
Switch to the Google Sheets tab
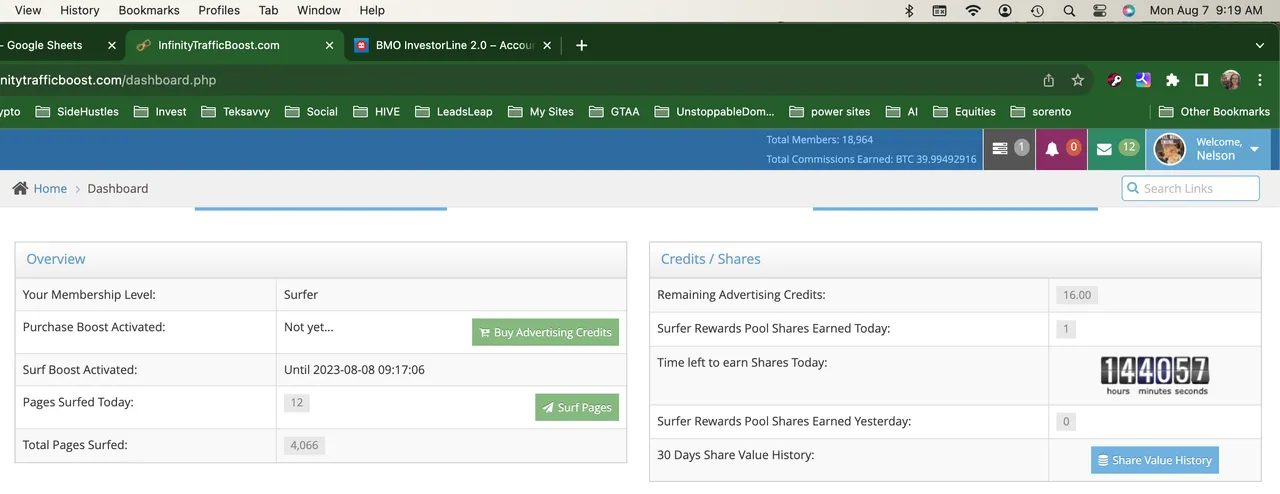point(45,45)
